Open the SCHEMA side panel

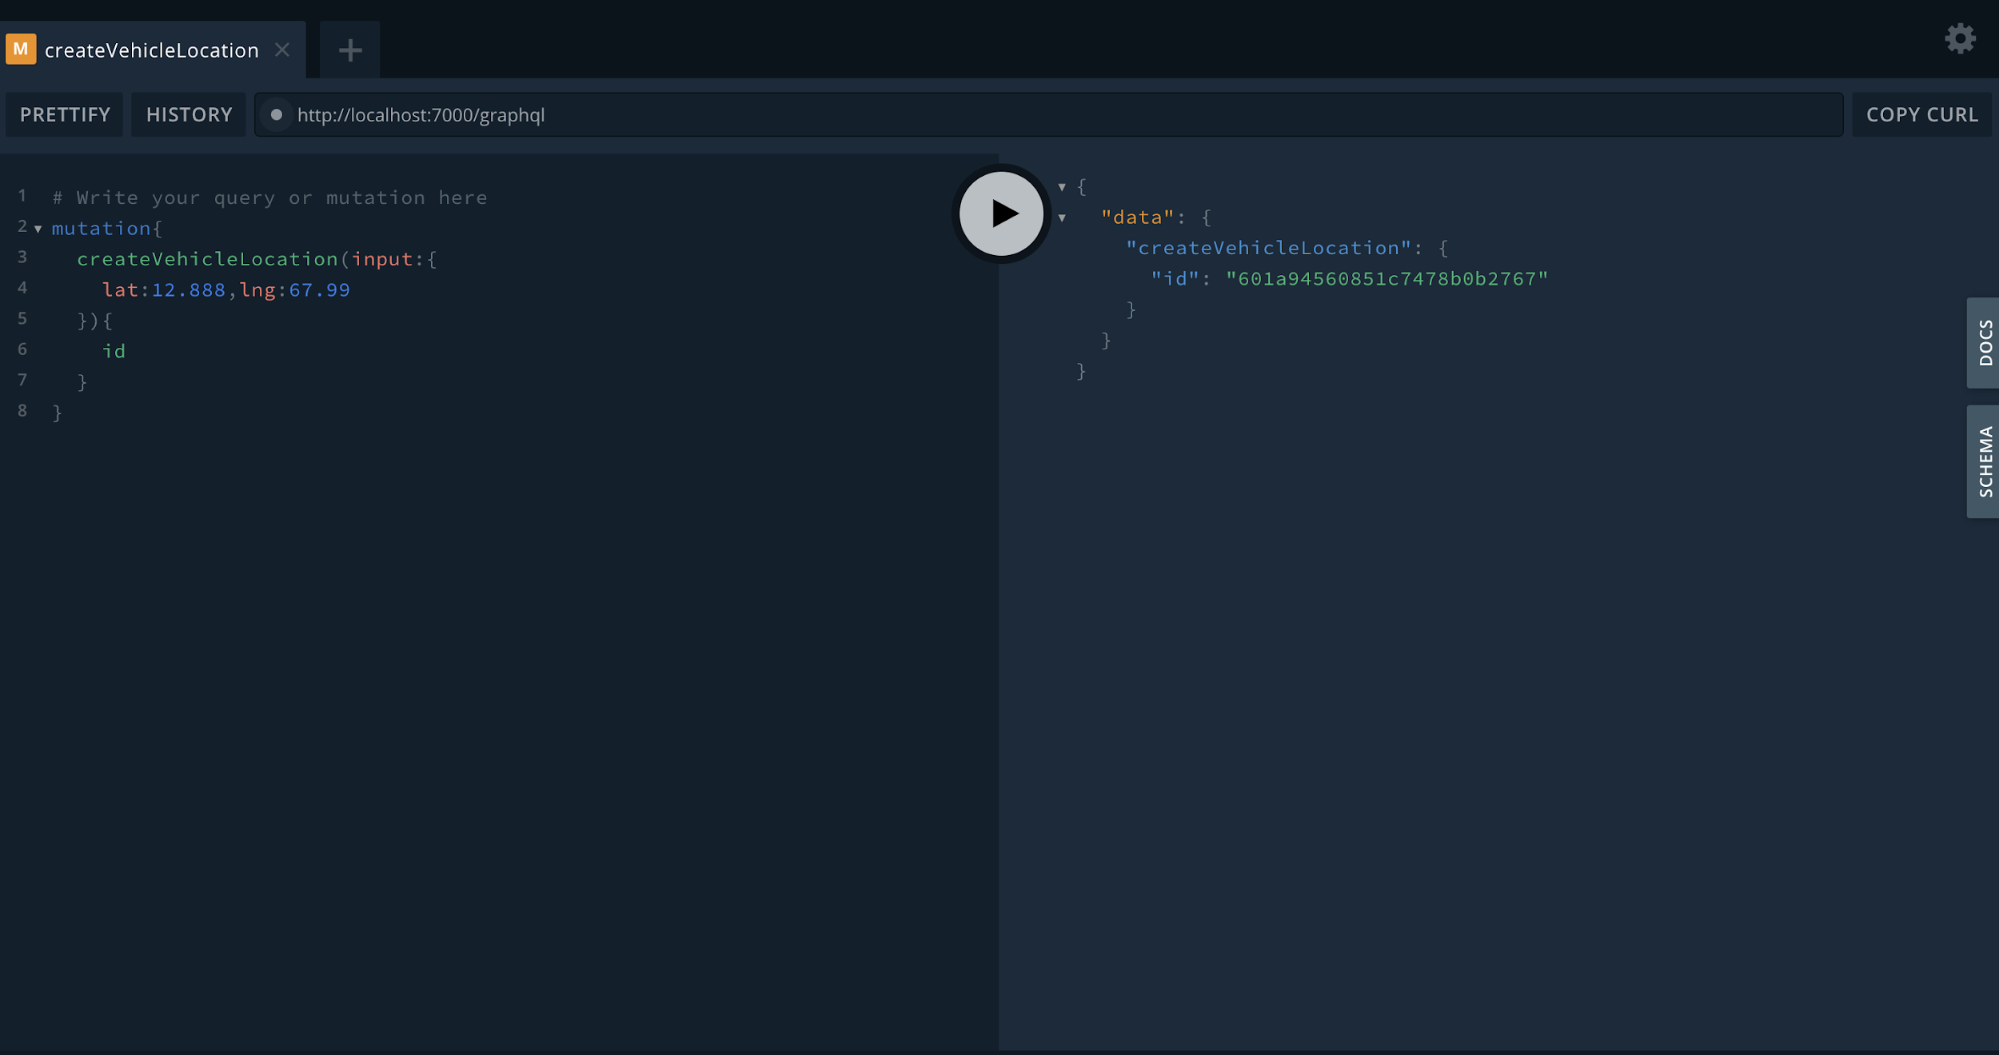pos(1984,461)
